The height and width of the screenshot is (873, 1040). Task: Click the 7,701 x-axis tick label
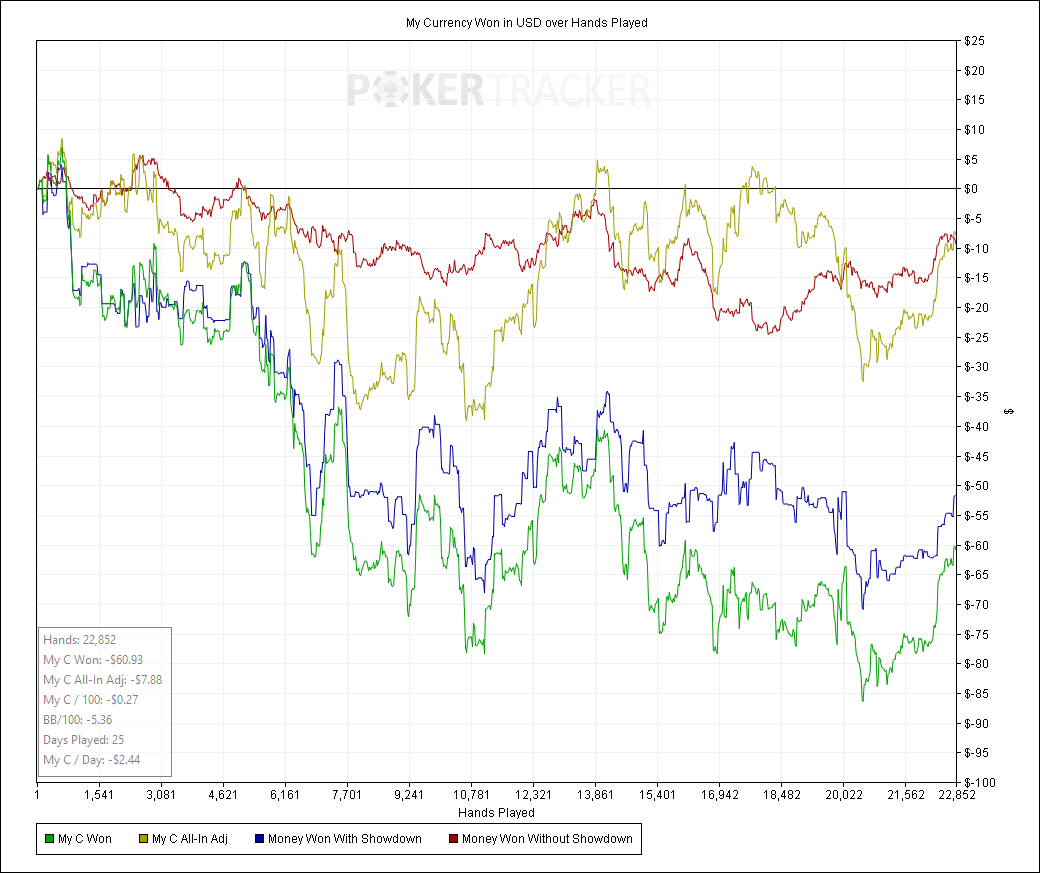[x=347, y=795]
